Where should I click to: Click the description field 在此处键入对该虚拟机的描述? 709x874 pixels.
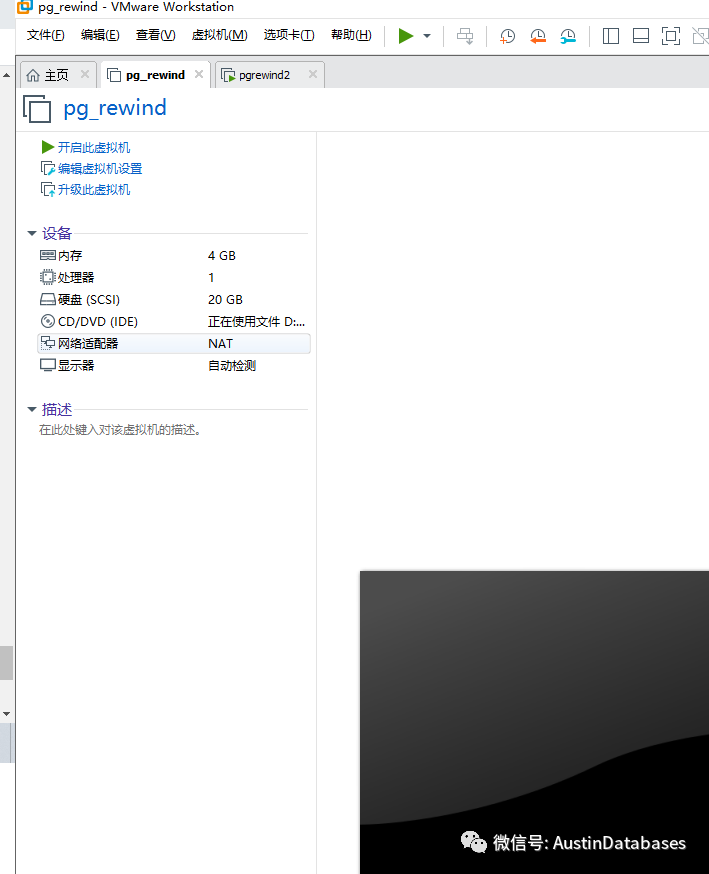click(x=120, y=430)
